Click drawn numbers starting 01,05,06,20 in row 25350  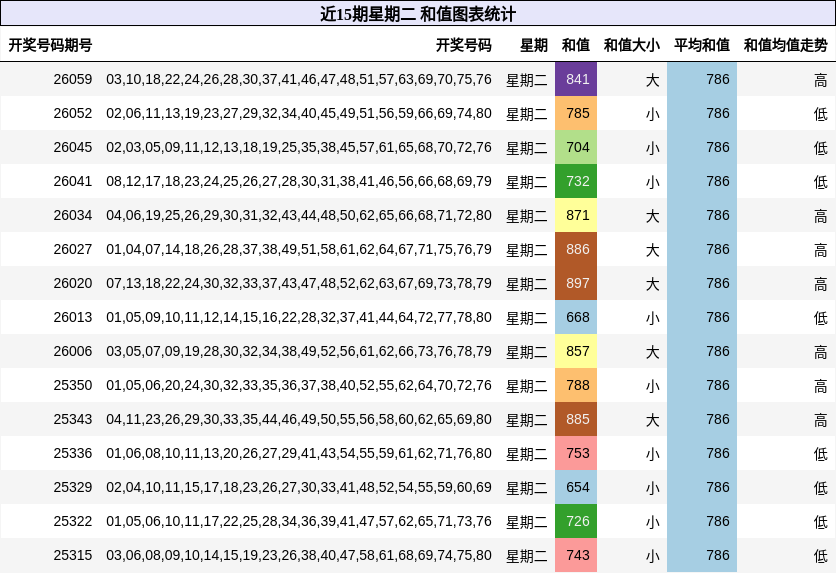click(x=299, y=385)
